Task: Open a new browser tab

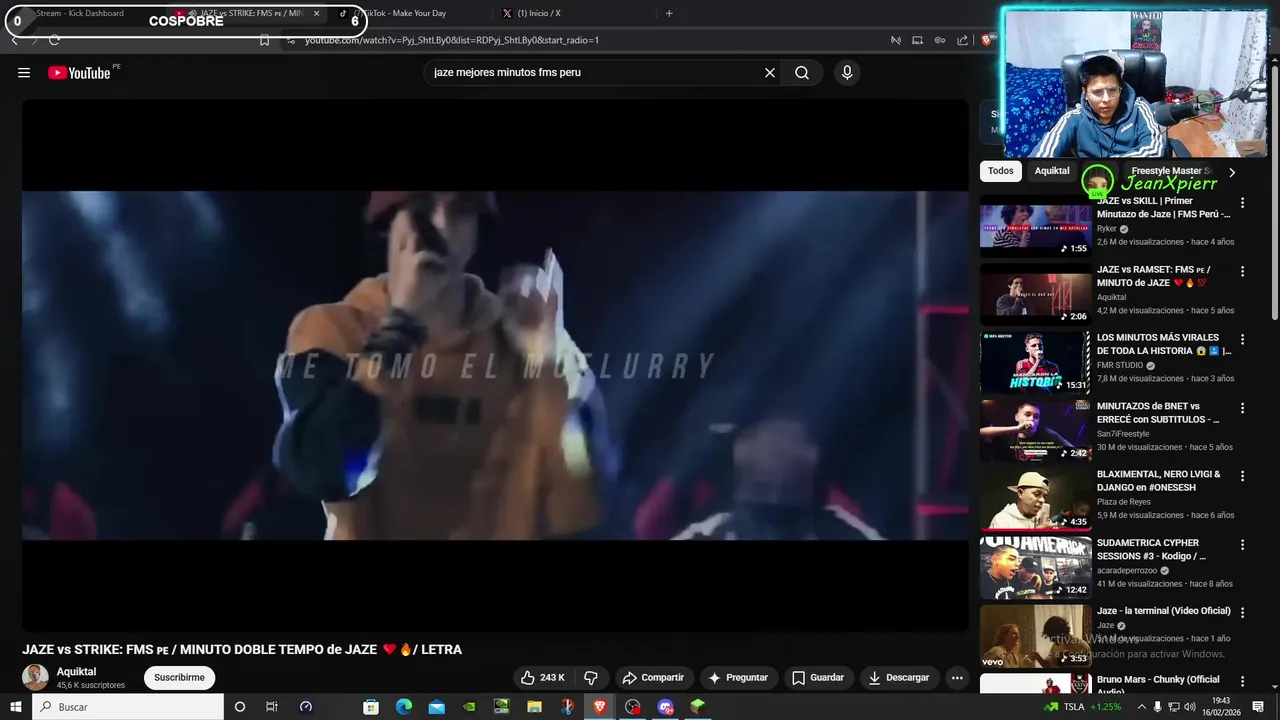Action: pos(669,14)
